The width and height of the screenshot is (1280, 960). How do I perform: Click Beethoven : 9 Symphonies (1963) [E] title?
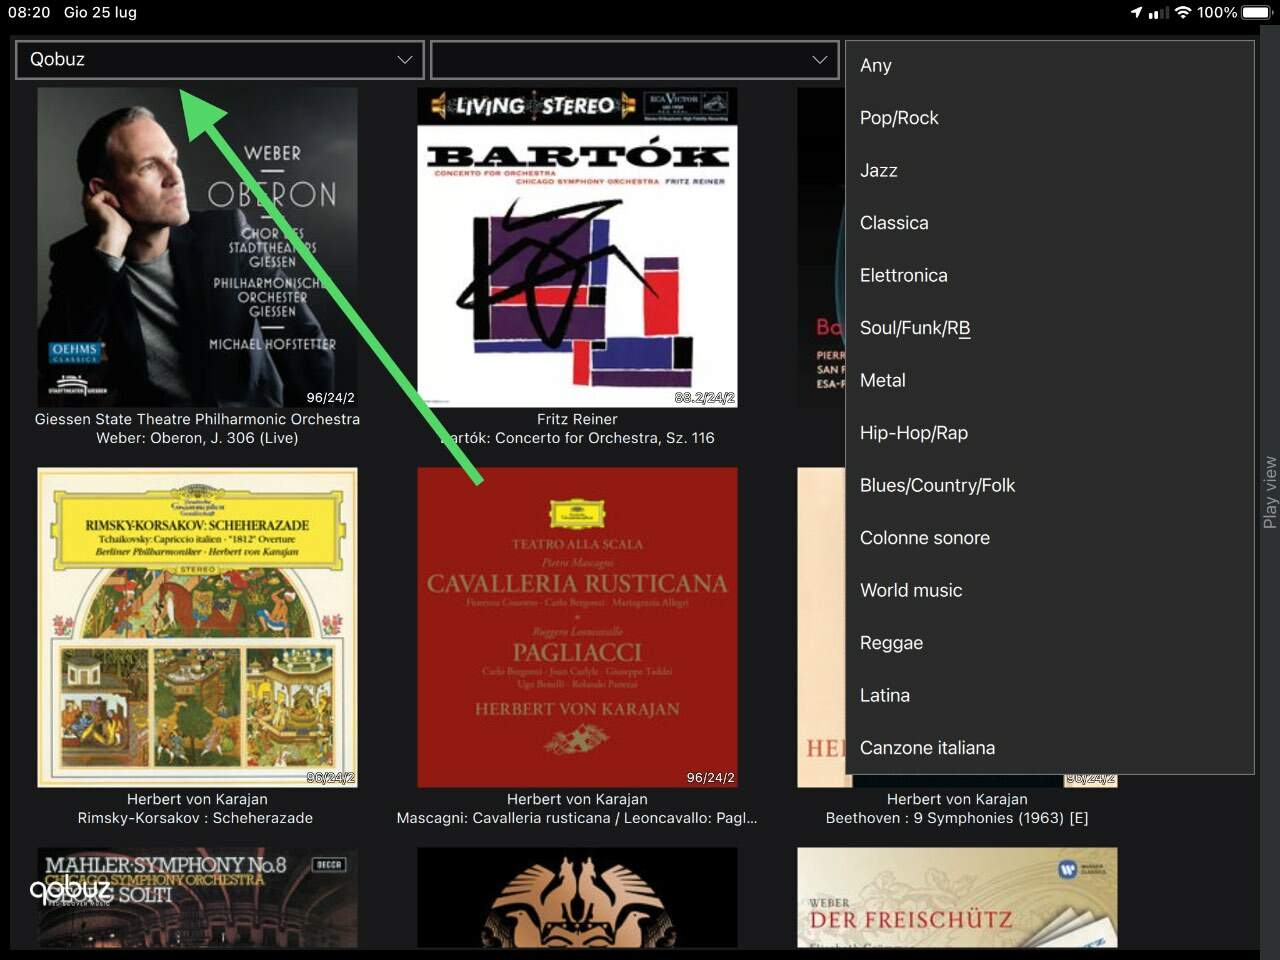pyautogui.click(x=957, y=818)
